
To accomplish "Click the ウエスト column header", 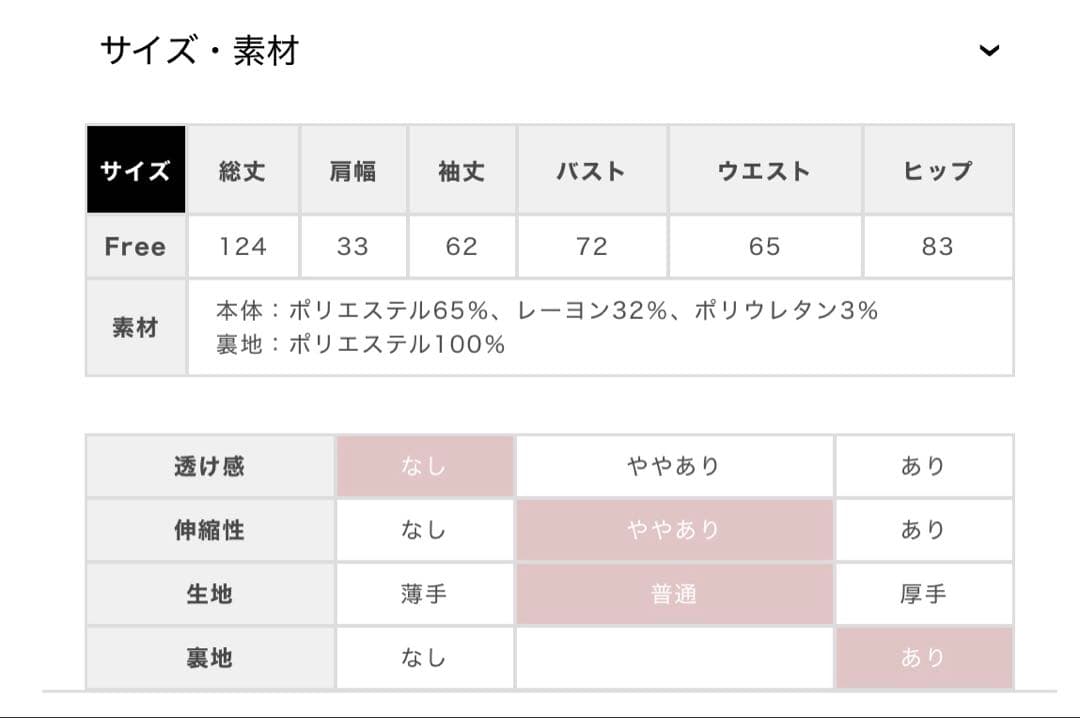I will click(x=766, y=169).
